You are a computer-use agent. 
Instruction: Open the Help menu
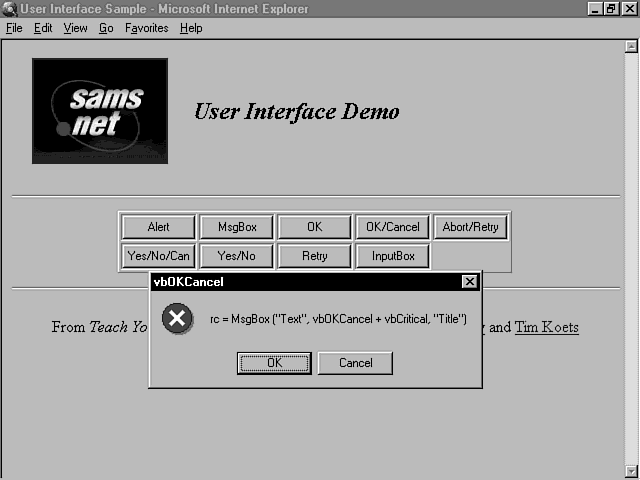191,28
